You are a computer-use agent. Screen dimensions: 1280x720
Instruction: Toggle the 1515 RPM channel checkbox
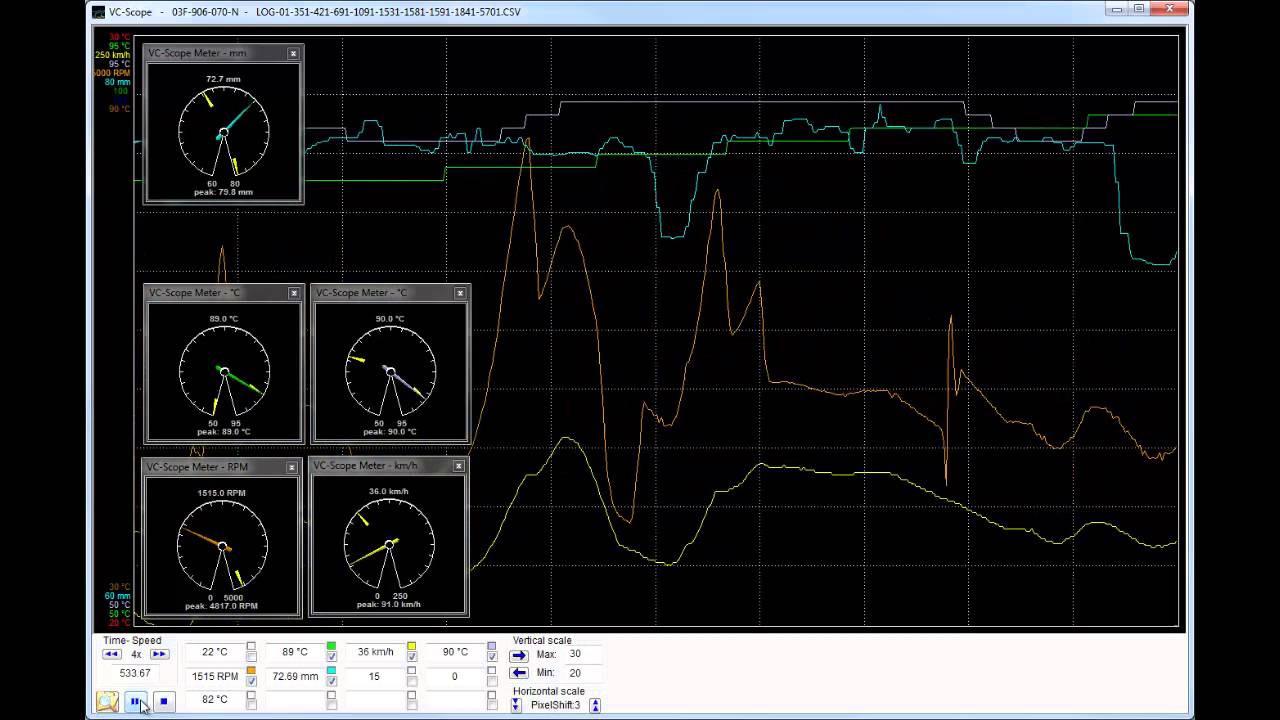click(251, 681)
